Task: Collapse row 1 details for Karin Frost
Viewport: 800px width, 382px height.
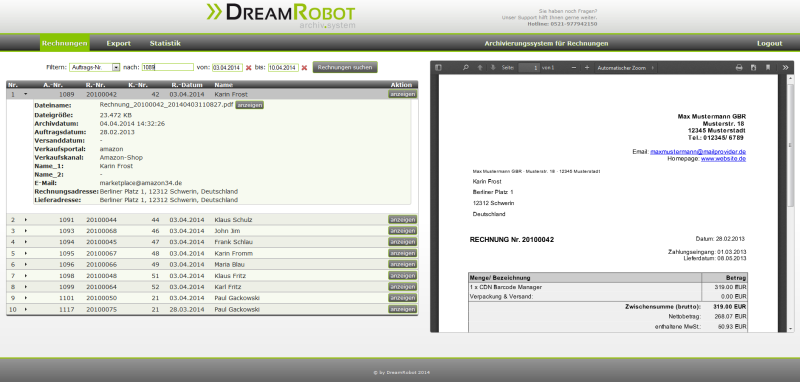Action: tap(25, 94)
